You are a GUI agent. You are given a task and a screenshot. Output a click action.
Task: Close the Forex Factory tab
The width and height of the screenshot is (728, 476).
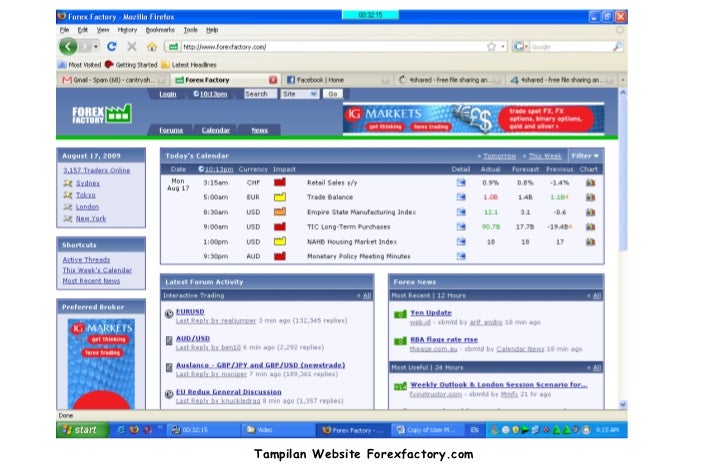[273, 80]
